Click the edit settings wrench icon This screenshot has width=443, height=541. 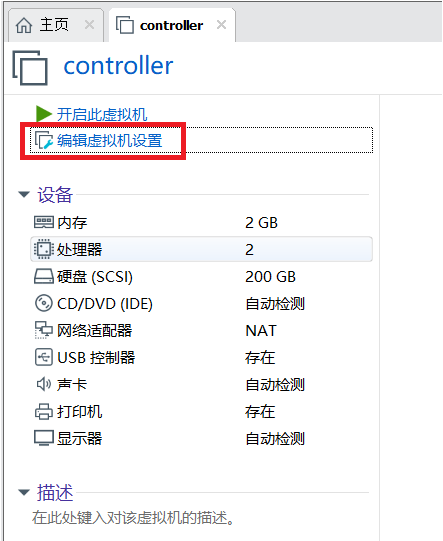tap(44, 140)
